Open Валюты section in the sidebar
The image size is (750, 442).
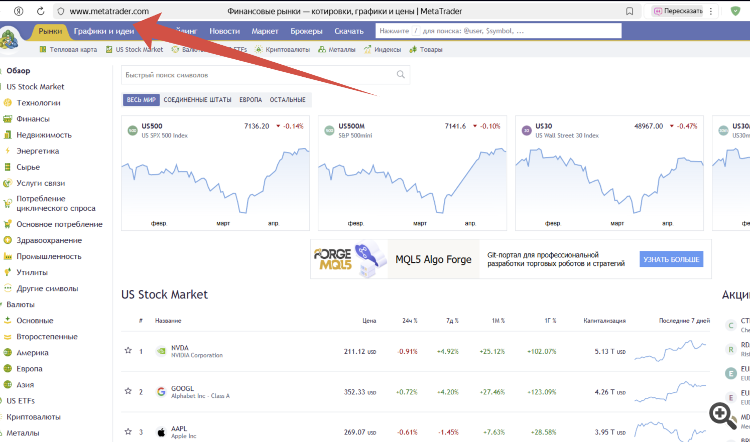[20, 304]
